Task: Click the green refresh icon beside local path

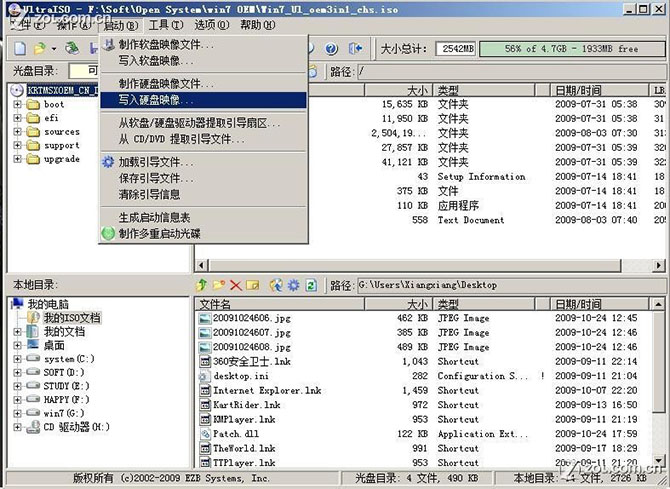Action: 311,285
